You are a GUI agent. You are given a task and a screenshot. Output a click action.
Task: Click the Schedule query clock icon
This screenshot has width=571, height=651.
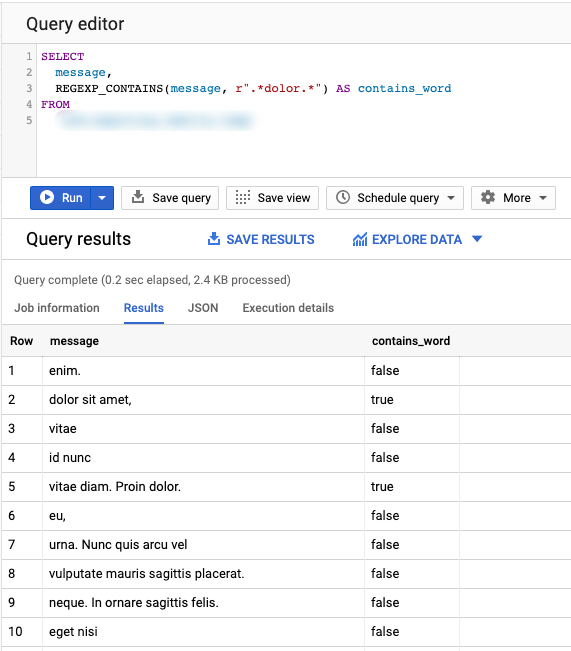[343, 197]
